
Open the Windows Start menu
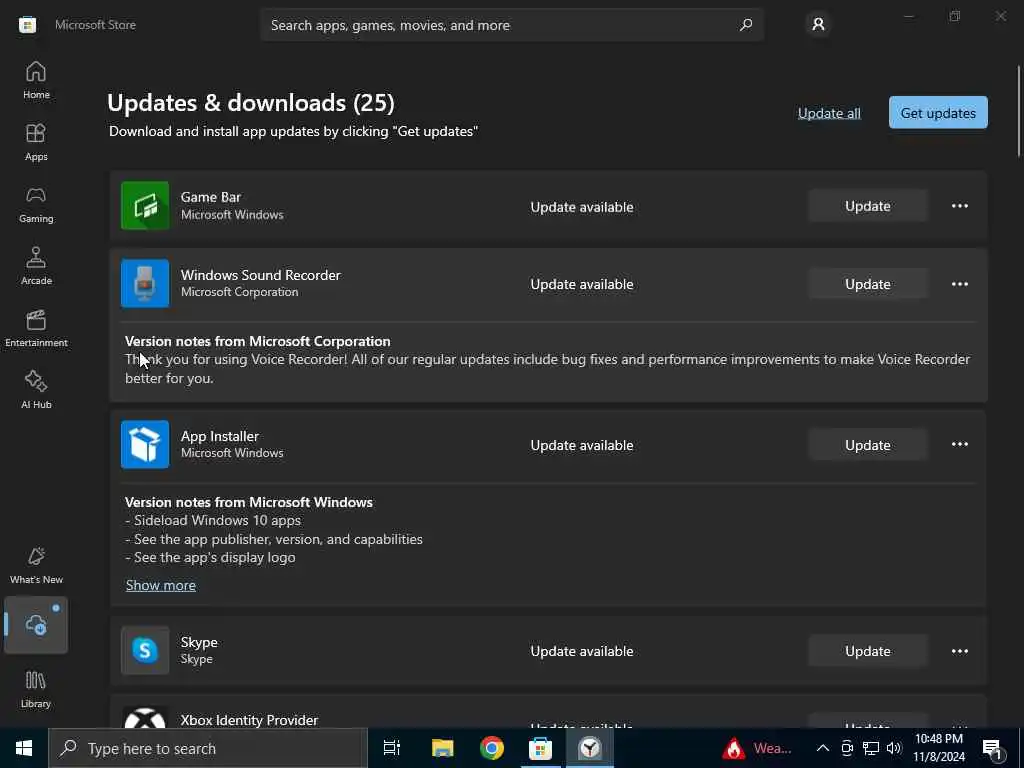24,748
